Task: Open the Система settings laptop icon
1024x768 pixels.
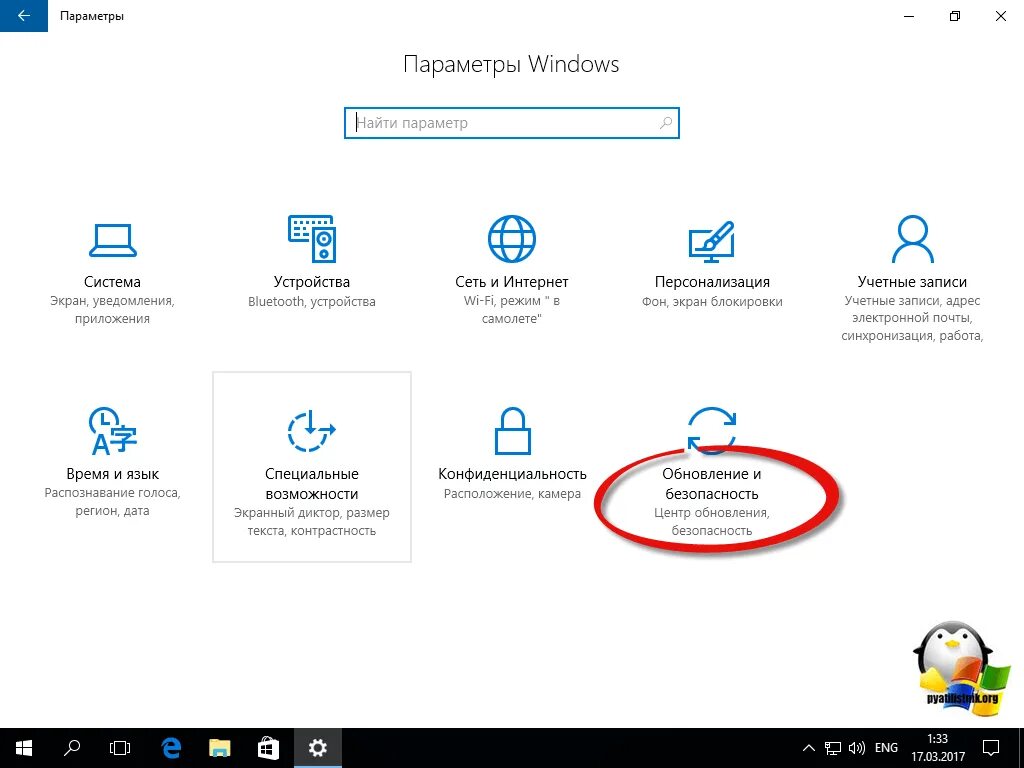Action: [x=112, y=240]
